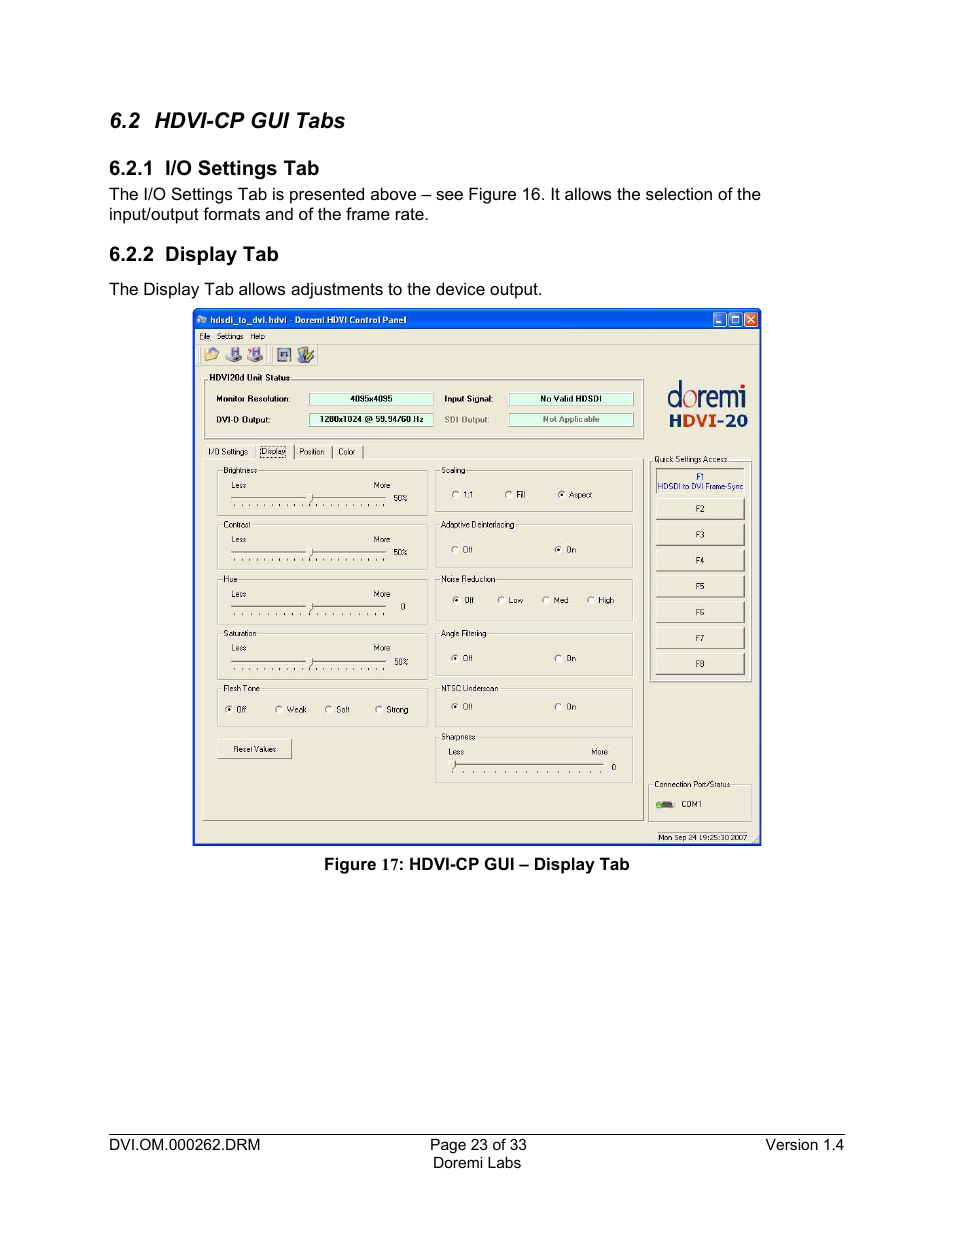Open the settings wizard toolbar icon
The height and width of the screenshot is (1235, 954).
306,355
